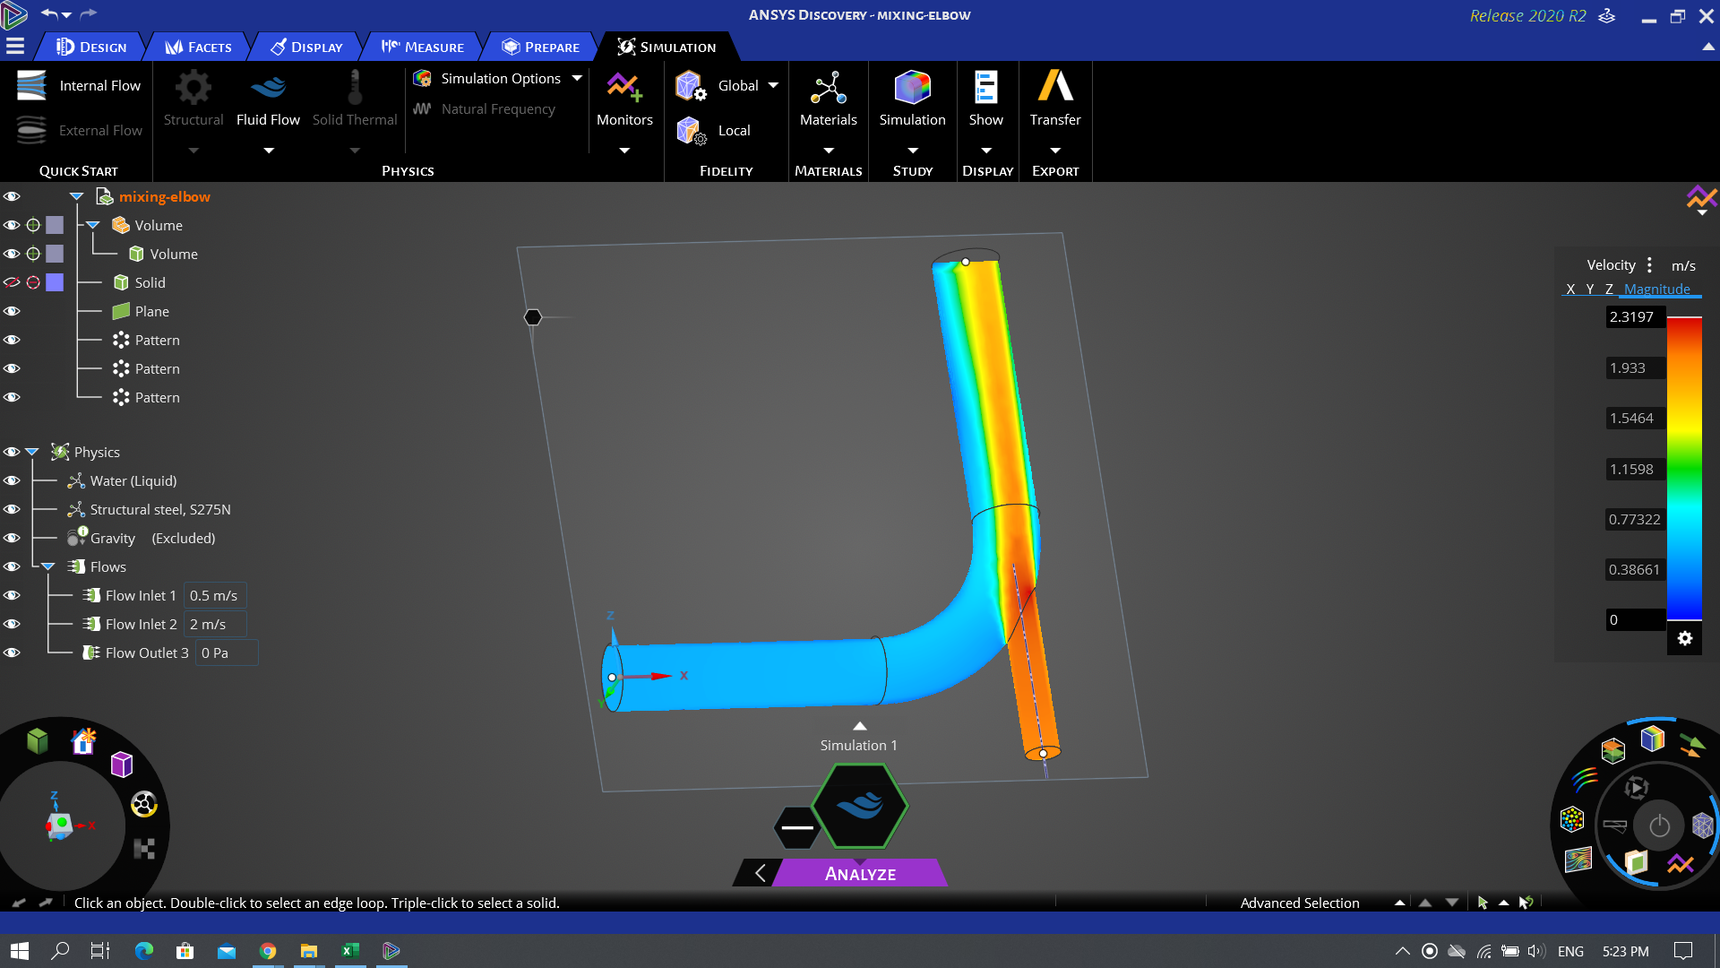Viewport: 1720px width, 968px height.
Task: Click the color swatch of the parent Volume
Action: tap(55, 226)
